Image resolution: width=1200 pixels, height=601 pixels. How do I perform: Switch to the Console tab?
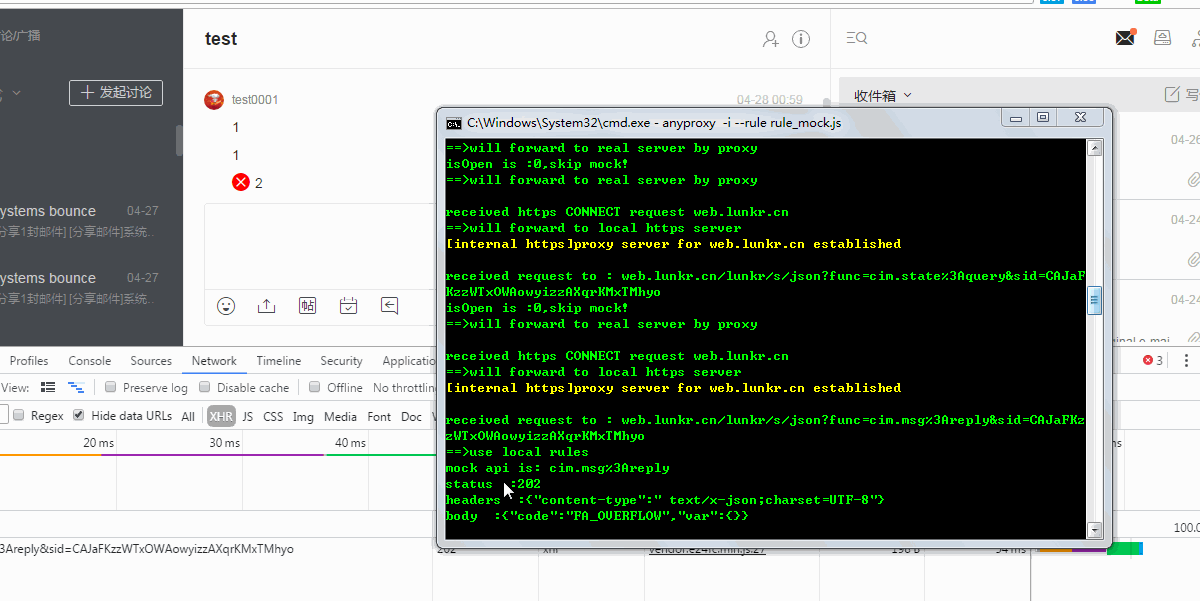[x=90, y=361]
